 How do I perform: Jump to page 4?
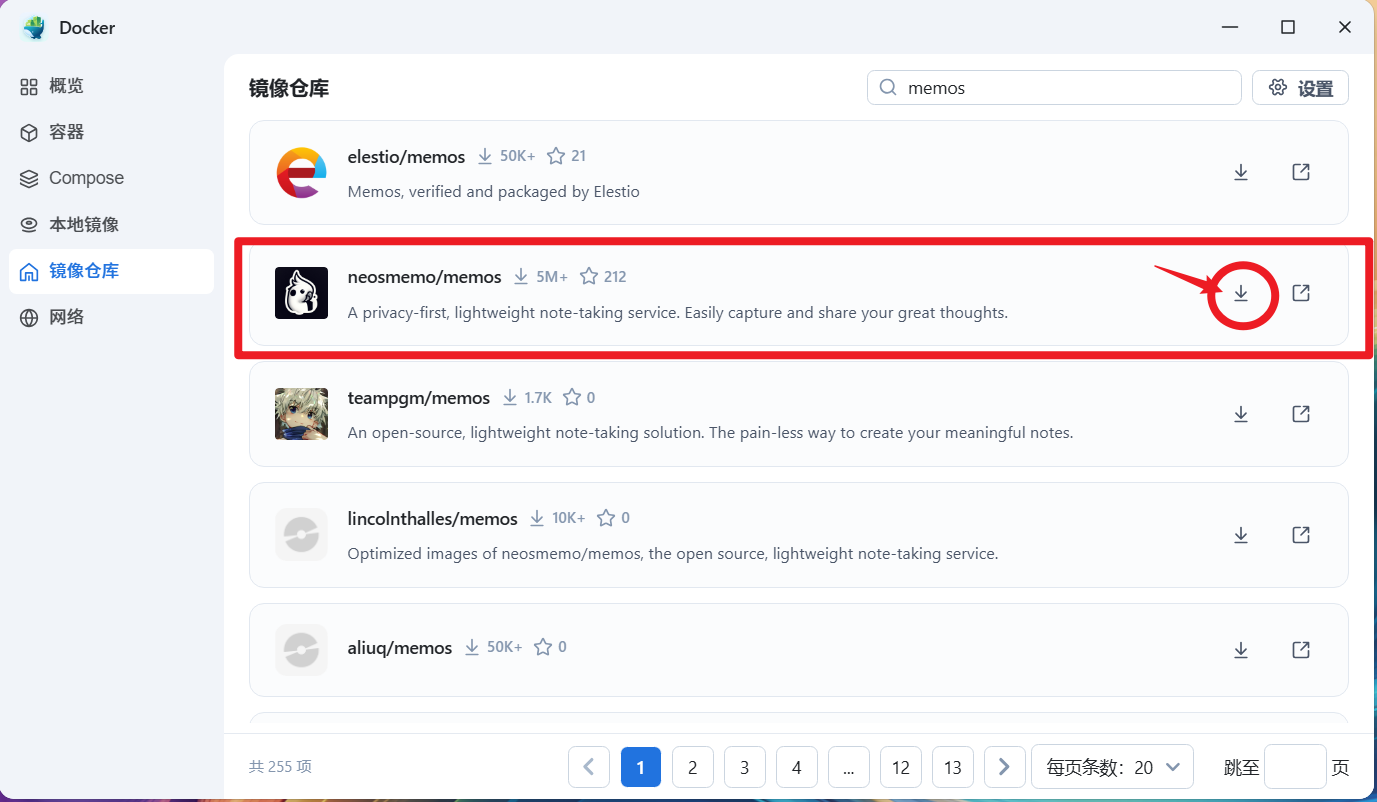click(x=797, y=767)
